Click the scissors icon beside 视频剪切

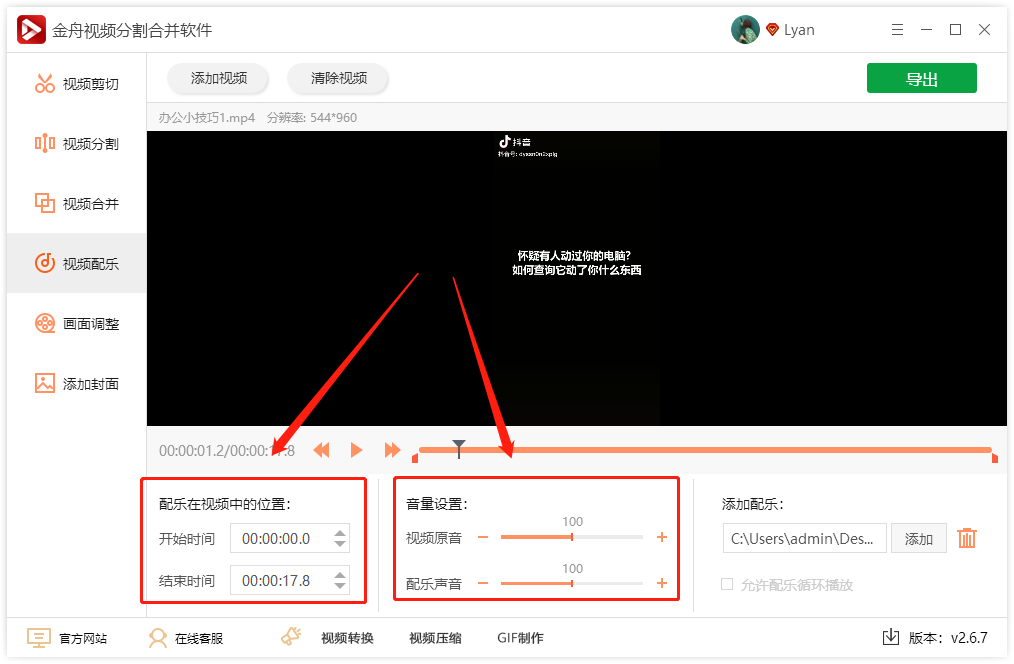45,83
